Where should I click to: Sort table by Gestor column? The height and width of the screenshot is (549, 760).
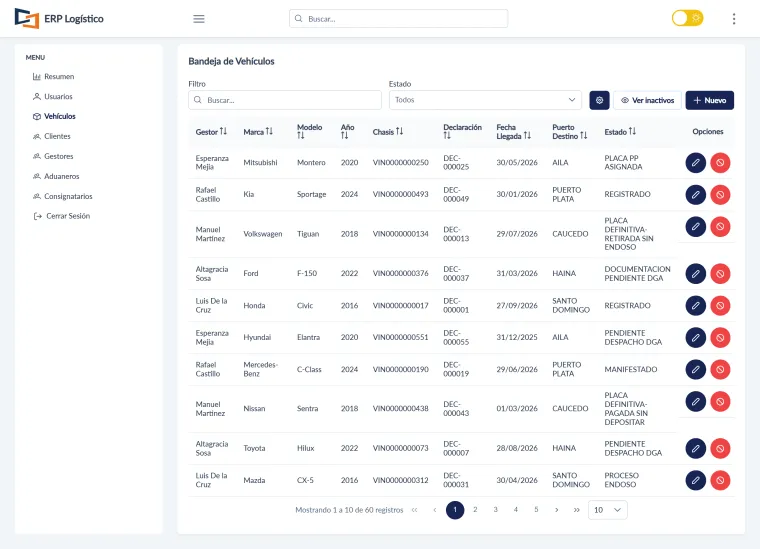[x=211, y=131]
